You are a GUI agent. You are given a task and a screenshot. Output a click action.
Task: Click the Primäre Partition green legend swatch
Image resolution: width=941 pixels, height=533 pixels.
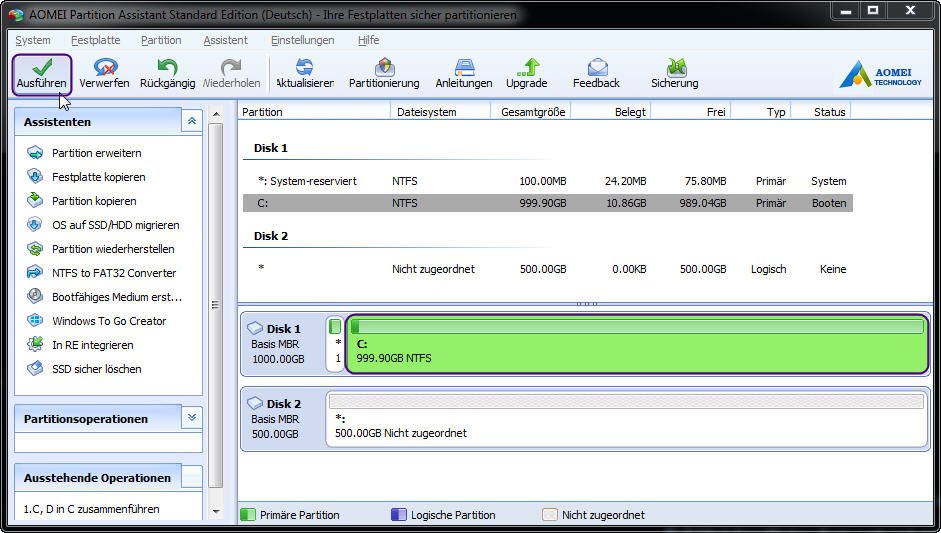point(248,515)
